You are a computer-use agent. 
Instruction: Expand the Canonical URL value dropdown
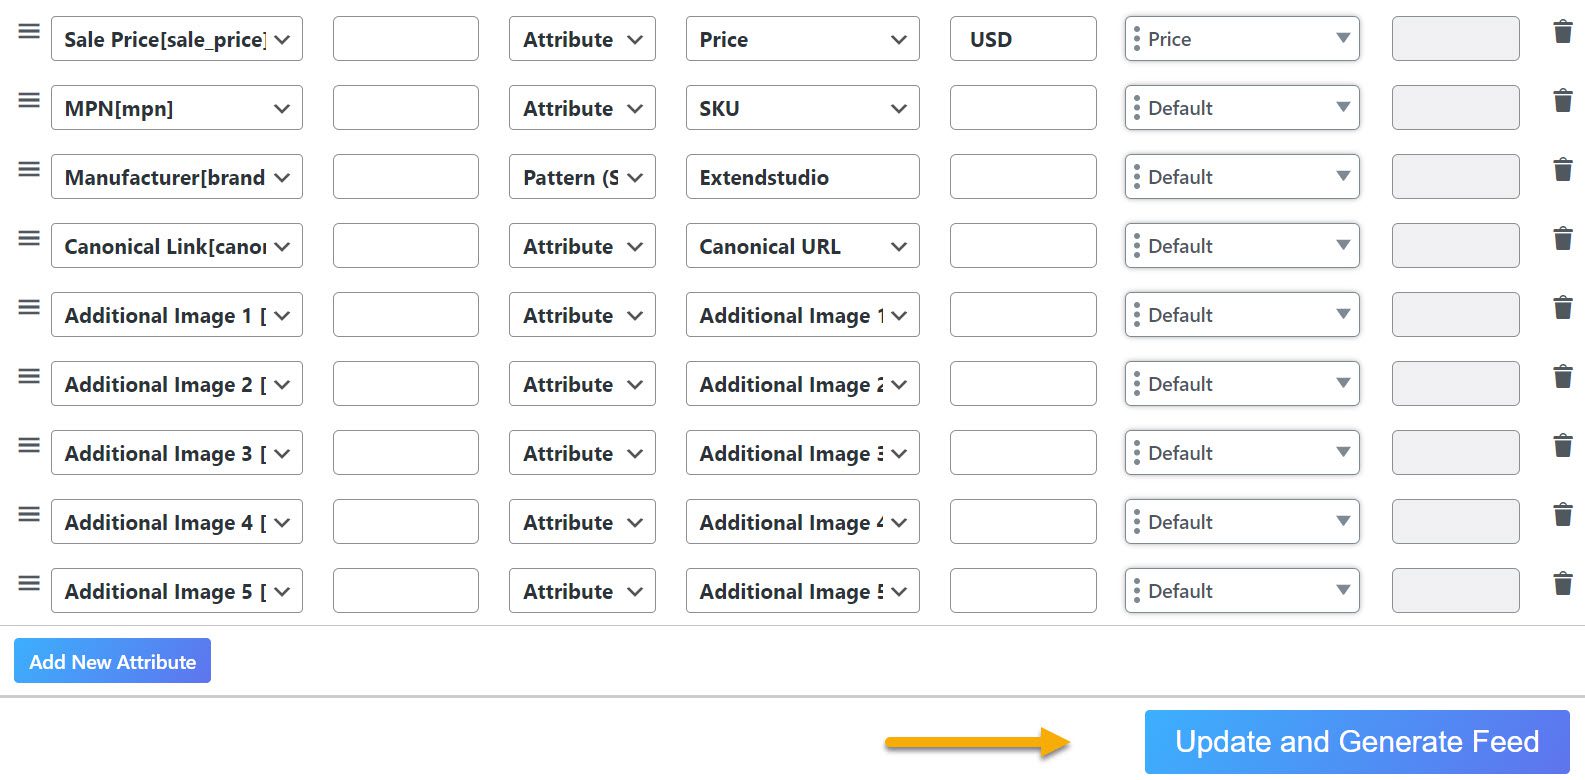[802, 246]
